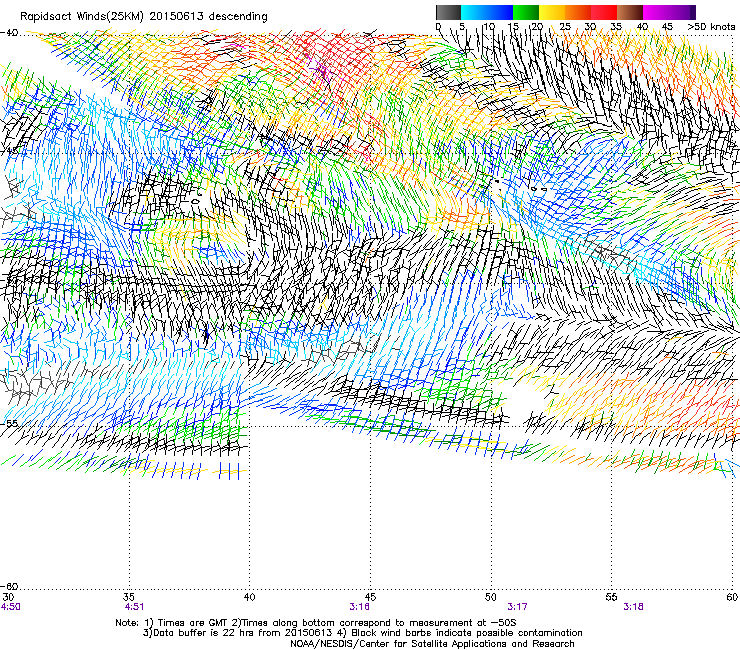Viewport: 740px width, 650px height.
Task: Click the '50' longitude label
Action: [491, 597]
